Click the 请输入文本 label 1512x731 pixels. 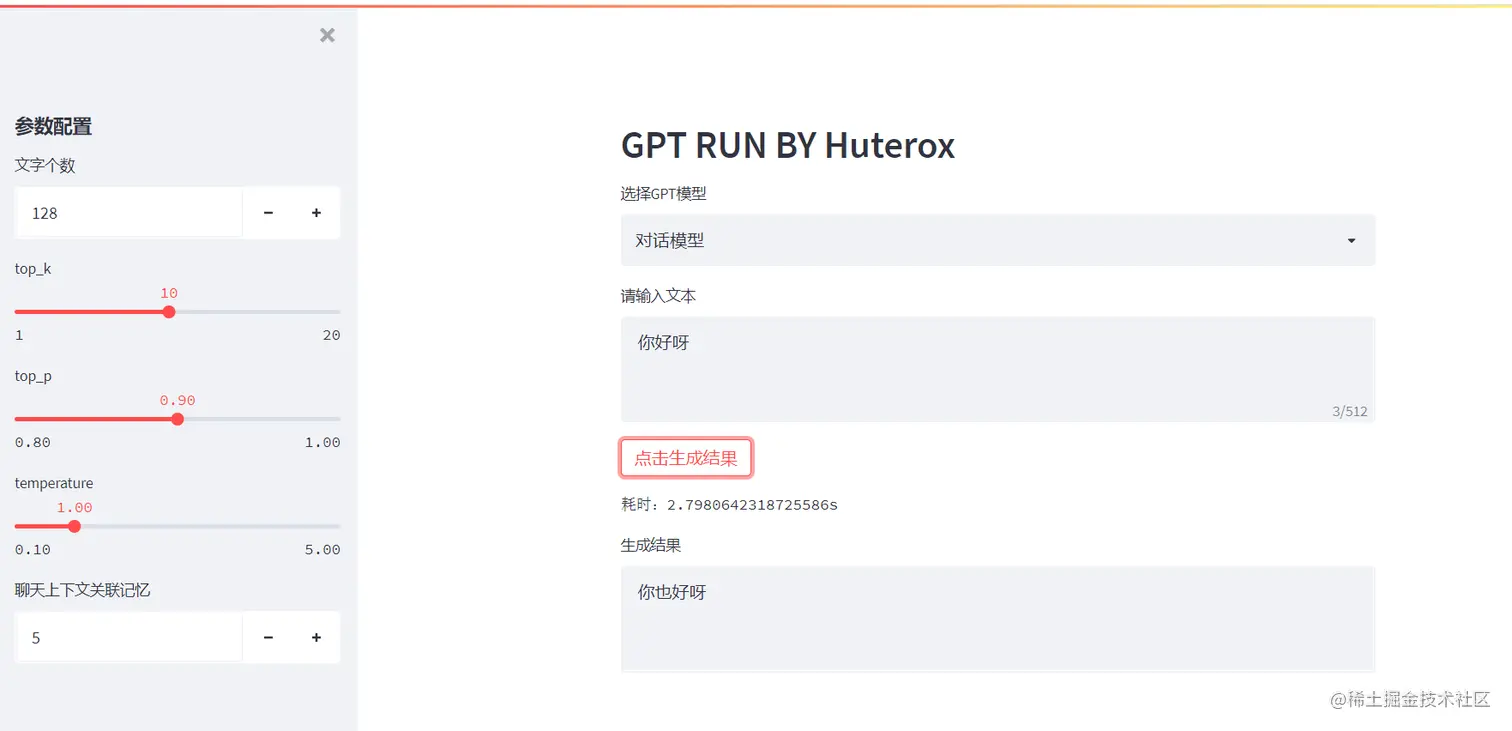pos(658,296)
